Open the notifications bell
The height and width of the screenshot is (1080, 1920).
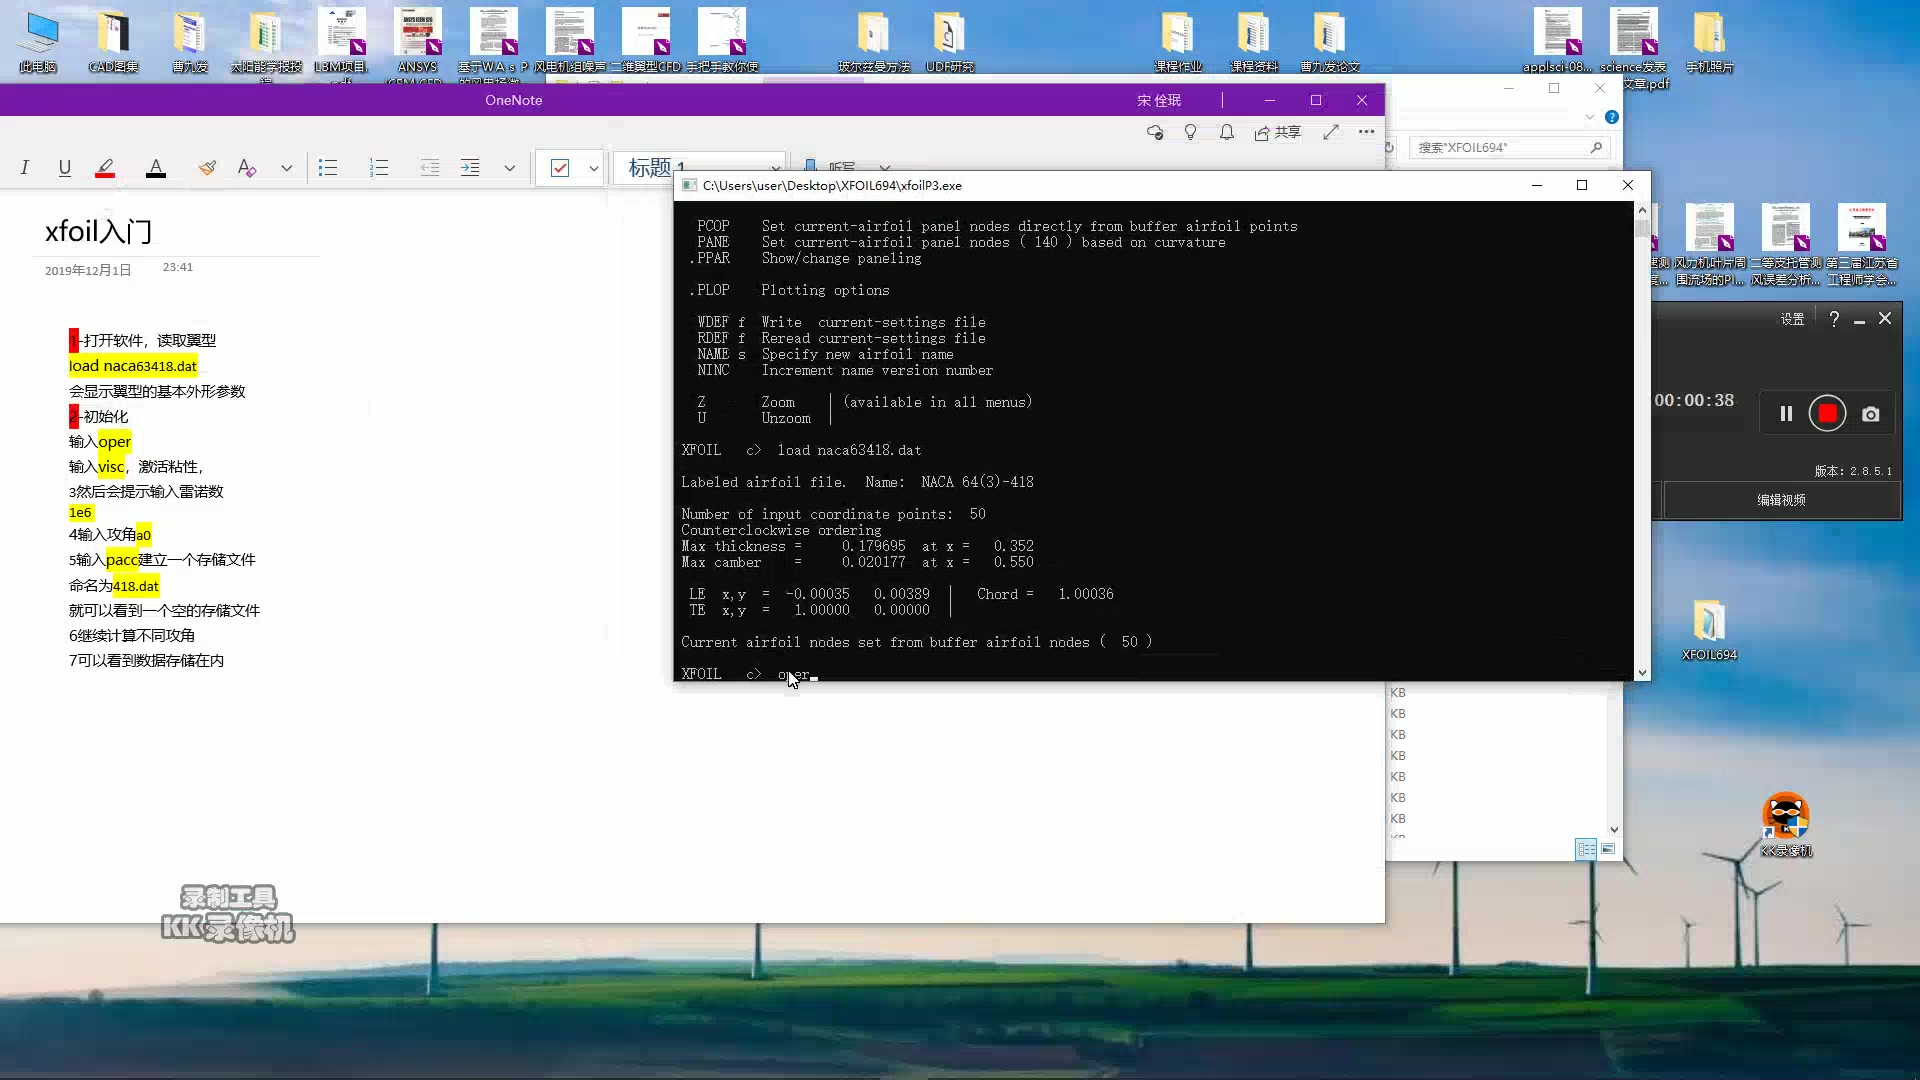point(1227,132)
